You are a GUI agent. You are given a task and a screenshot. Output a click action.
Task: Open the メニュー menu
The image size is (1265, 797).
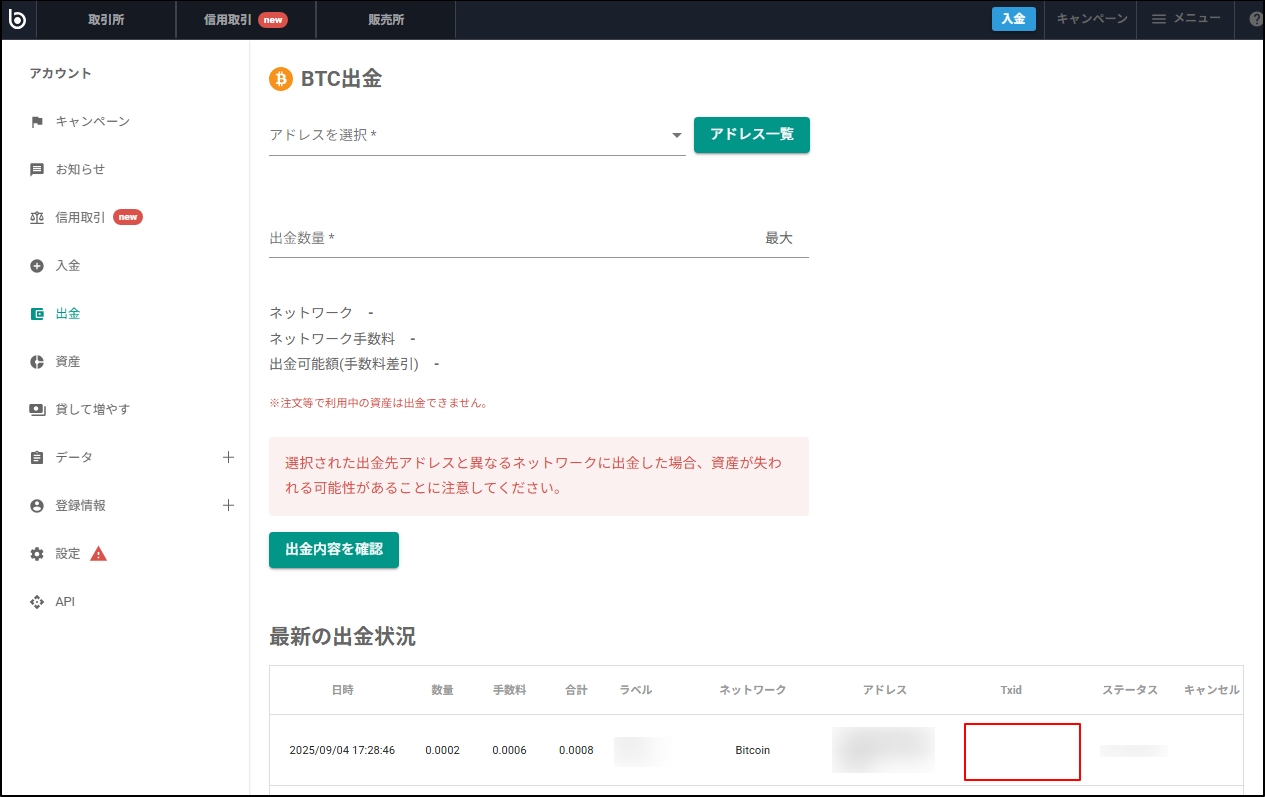click(x=1185, y=19)
